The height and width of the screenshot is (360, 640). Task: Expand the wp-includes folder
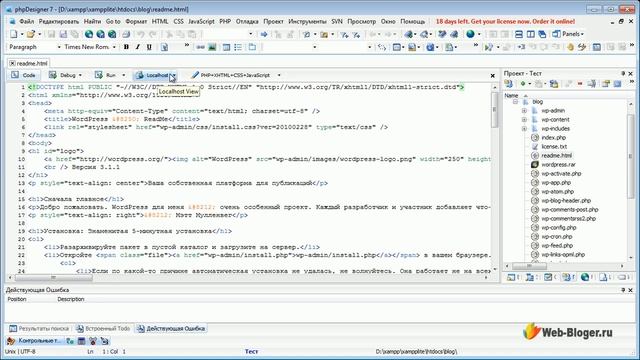[524, 128]
